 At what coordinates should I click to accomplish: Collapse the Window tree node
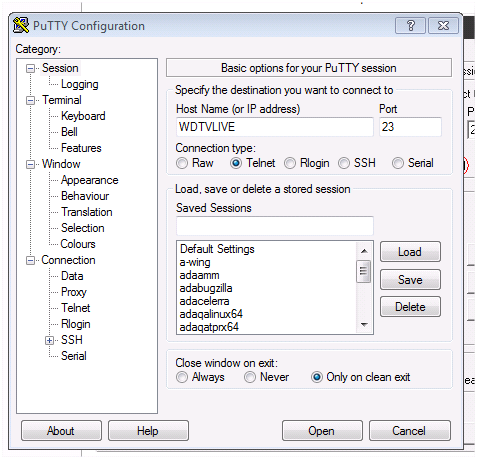(30, 165)
